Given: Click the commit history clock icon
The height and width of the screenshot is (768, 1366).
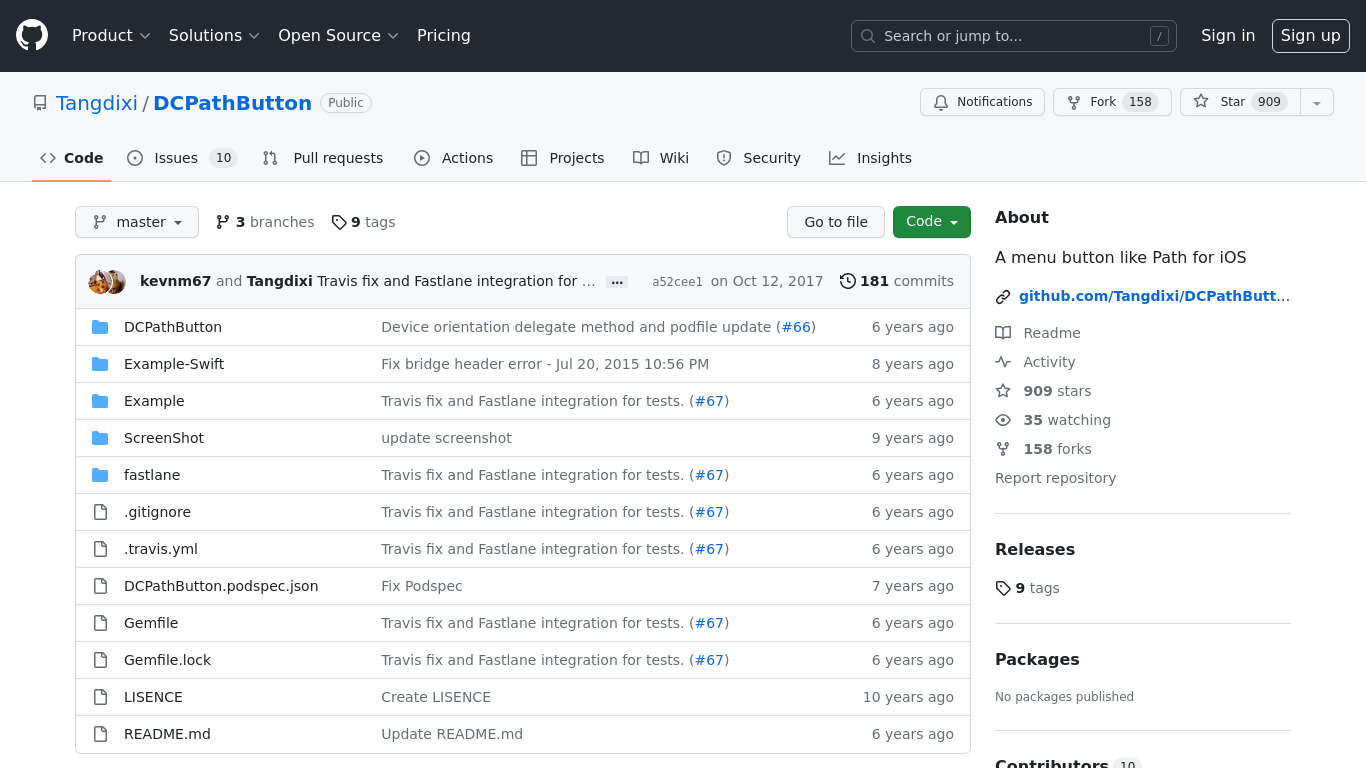Looking at the screenshot, I should coord(848,281).
